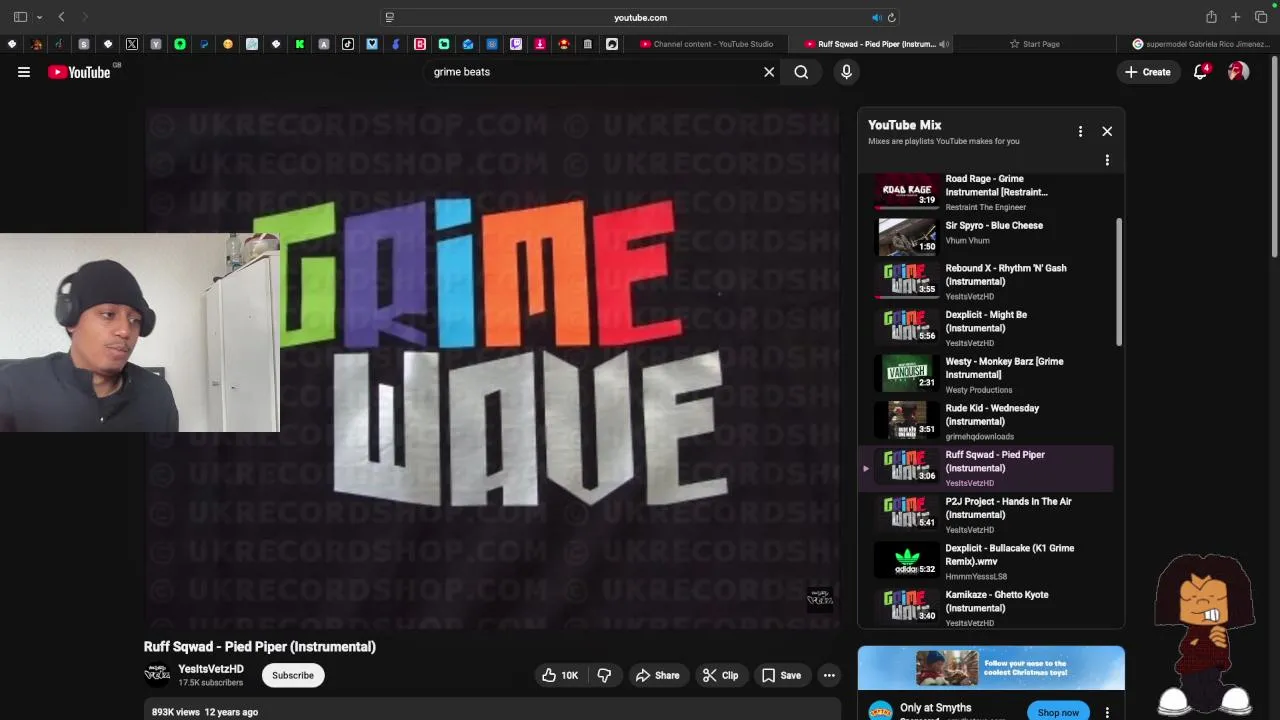This screenshot has height=720, width=1280.
Task: Open the YesItsVetzHD channel avatar
Action: 157,675
